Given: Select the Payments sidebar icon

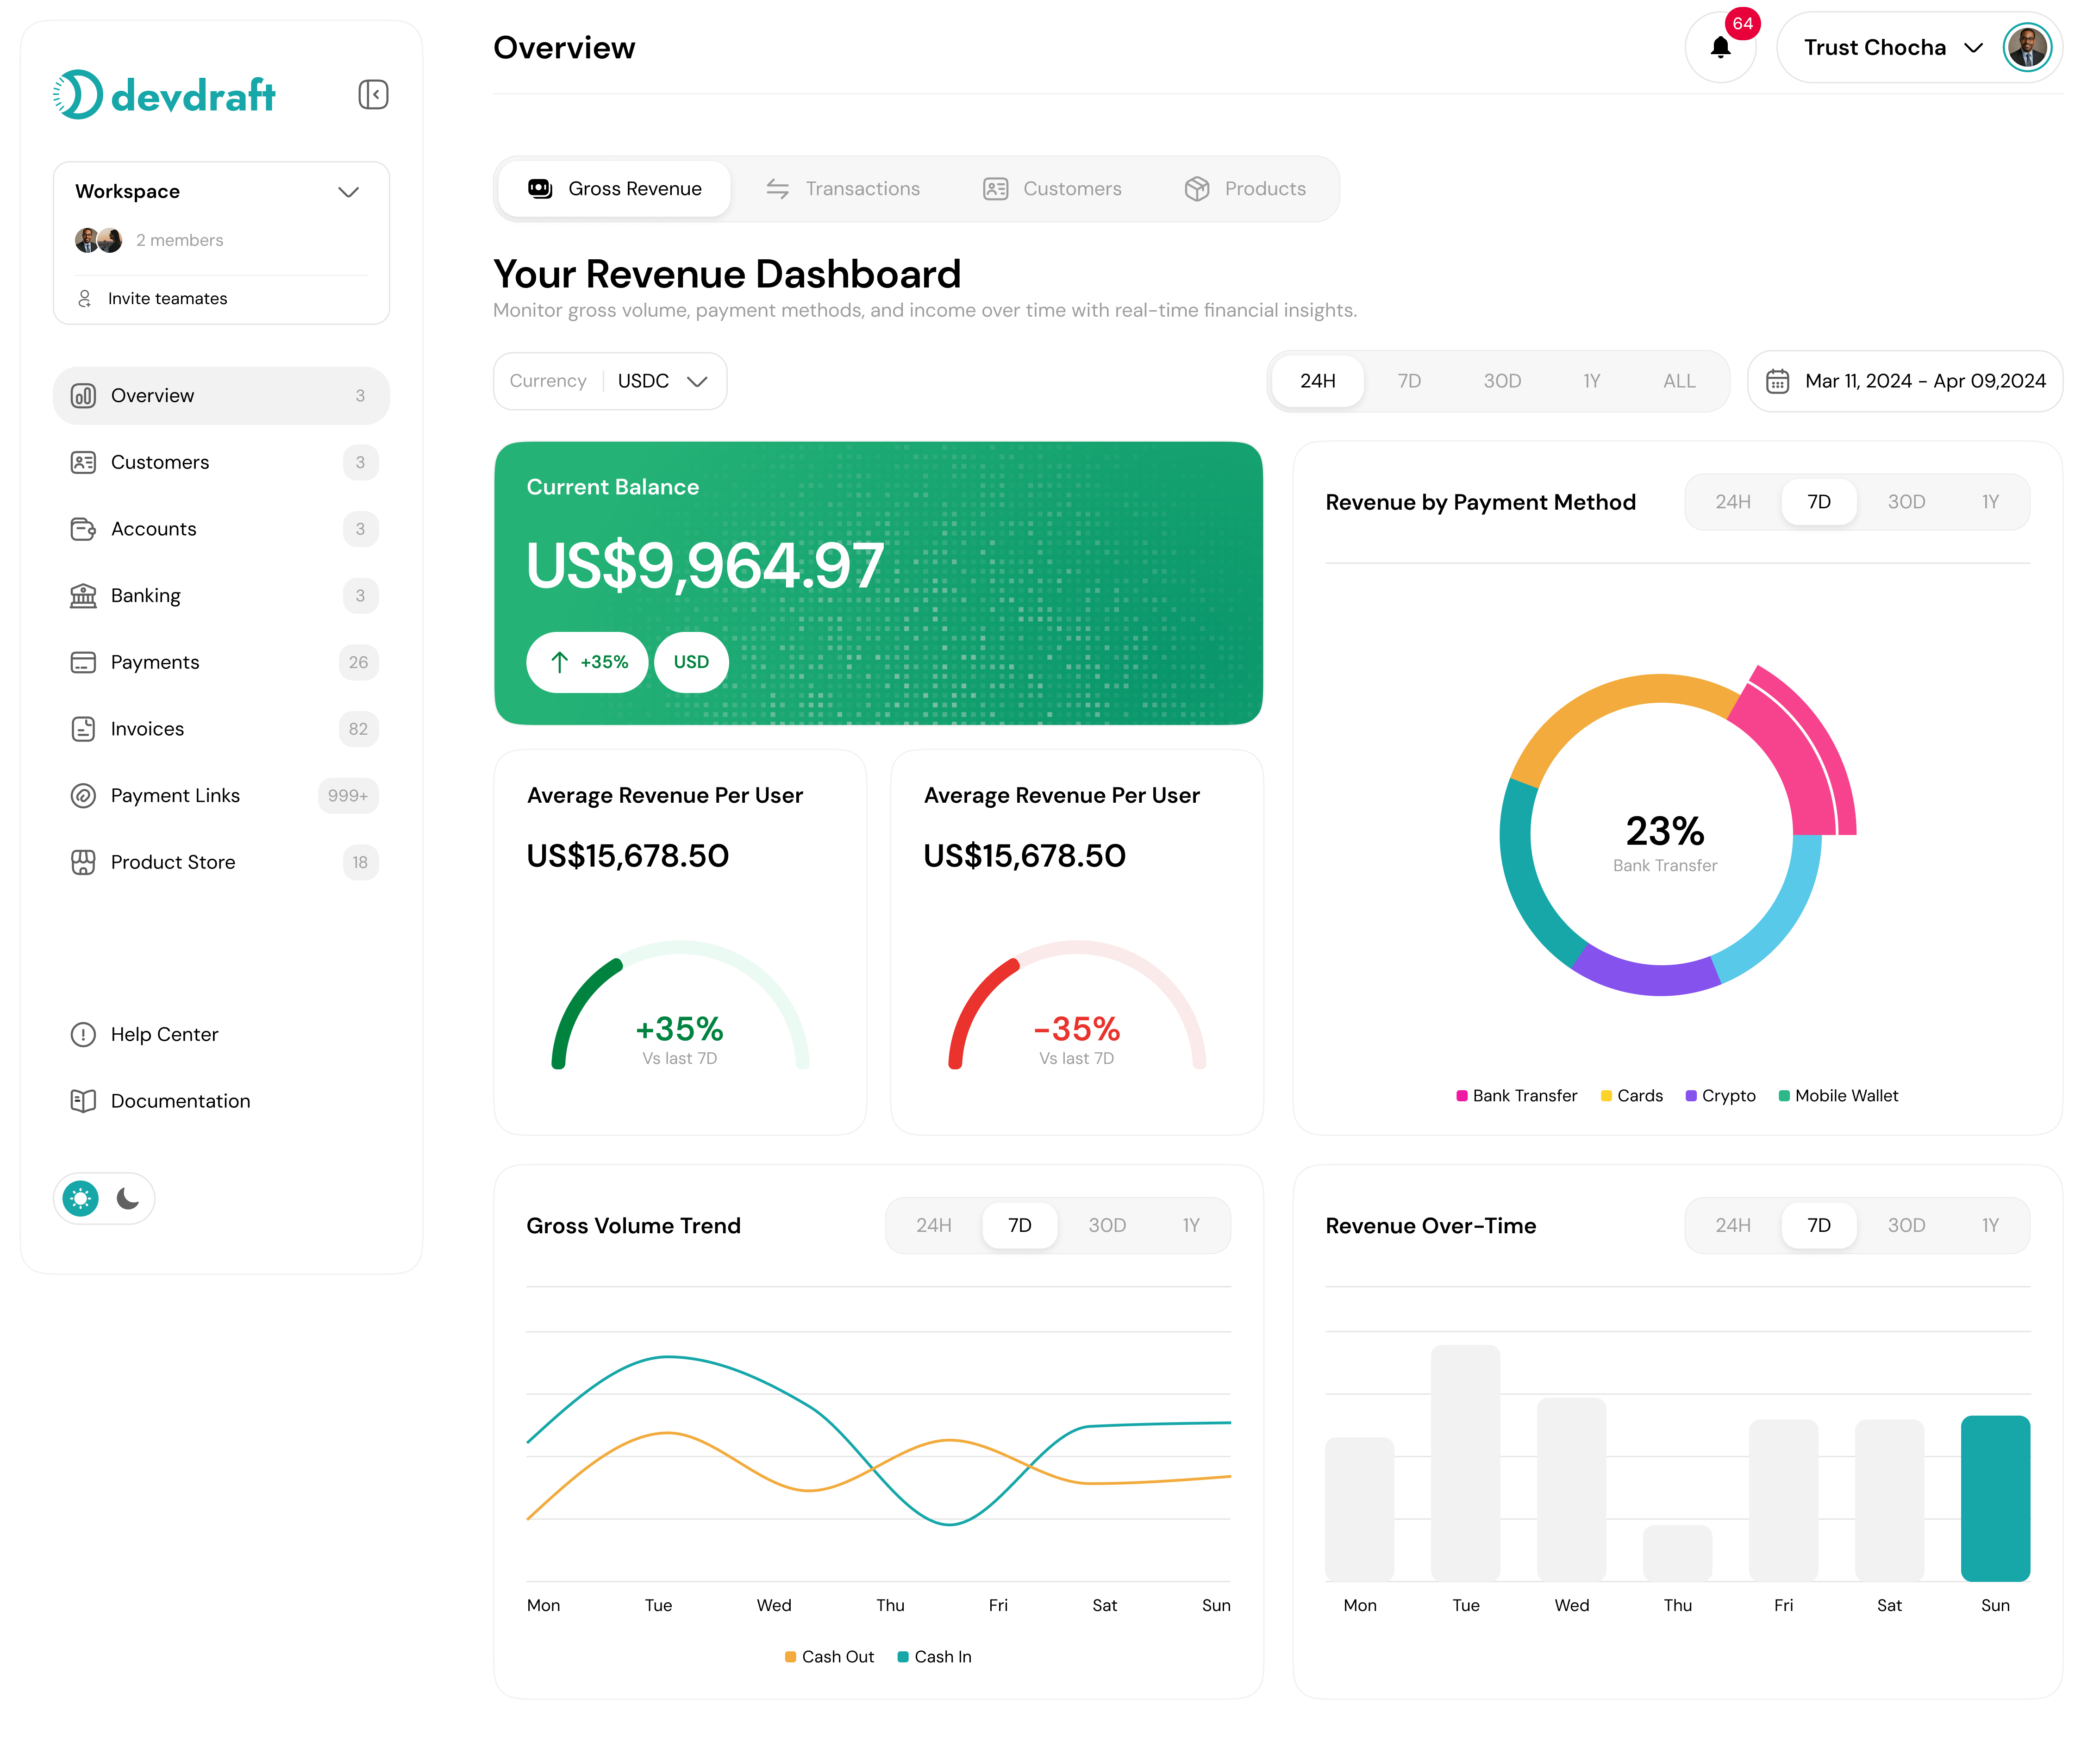Looking at the screenshot, I should 84,662.
